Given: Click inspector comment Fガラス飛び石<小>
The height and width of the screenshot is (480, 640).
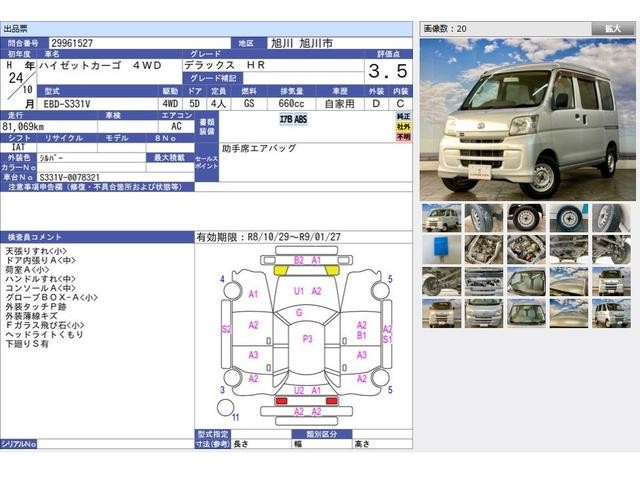Looking at the screenshot, I should [45, 325].
